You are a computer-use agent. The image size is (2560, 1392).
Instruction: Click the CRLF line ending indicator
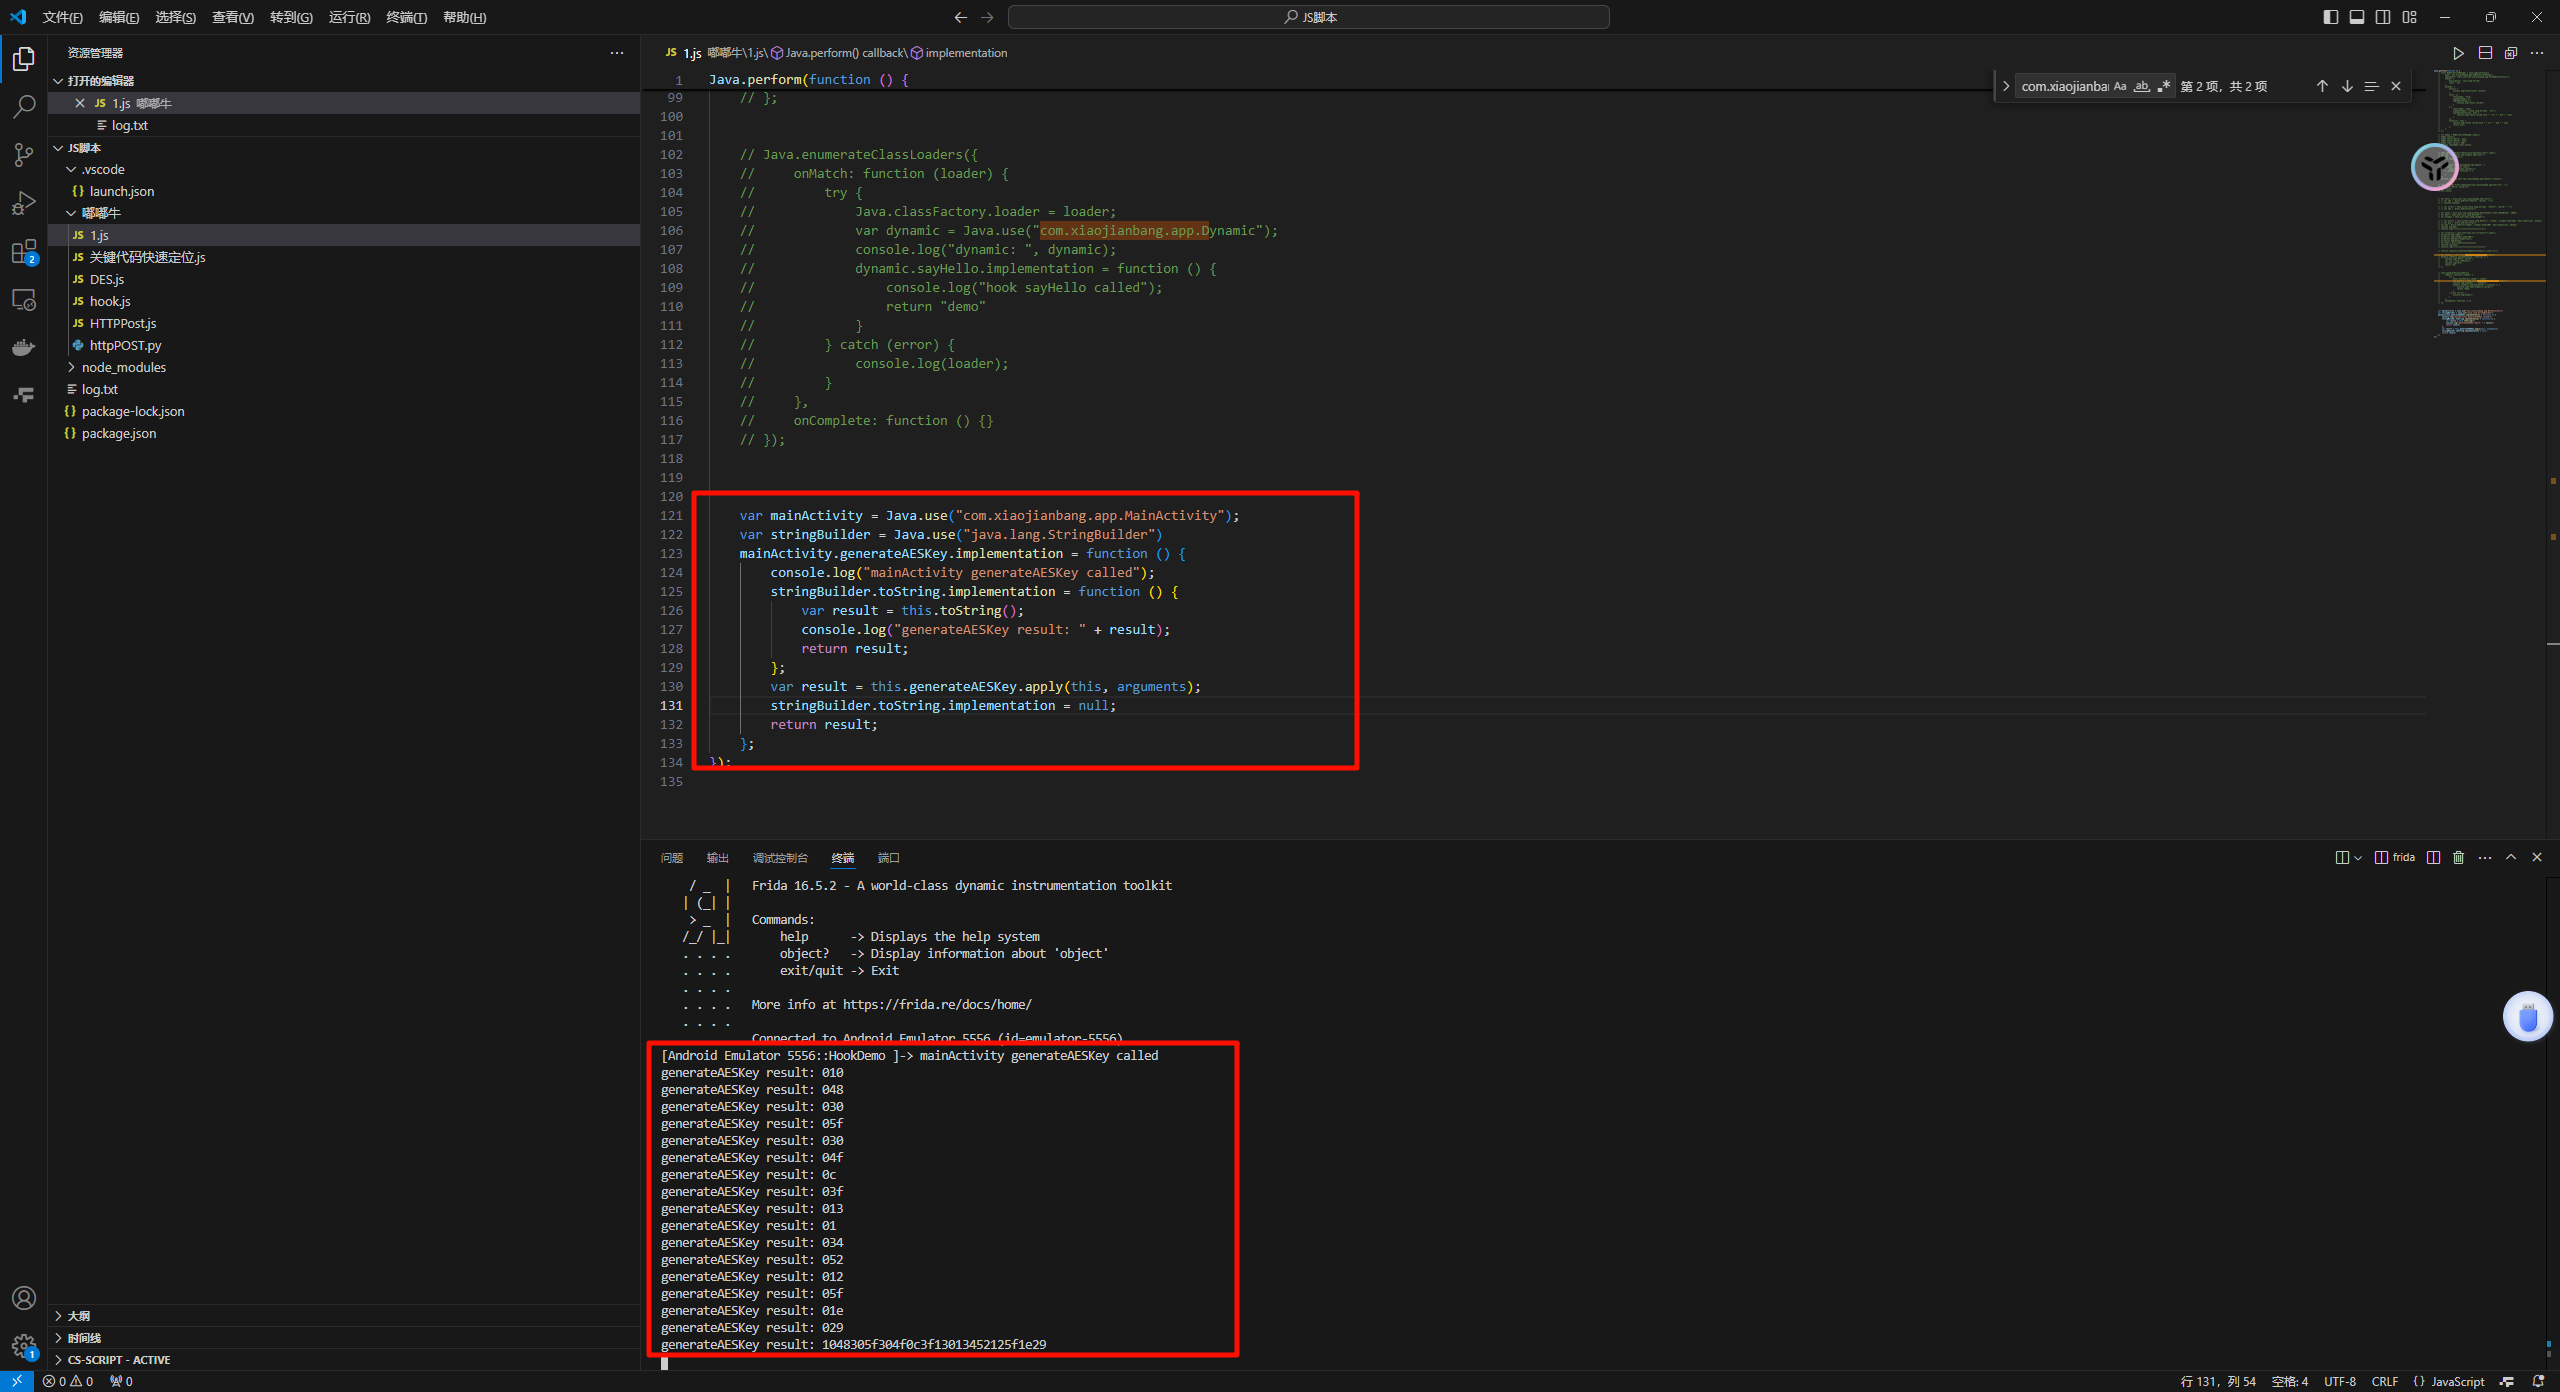tap(2384, 1381)
